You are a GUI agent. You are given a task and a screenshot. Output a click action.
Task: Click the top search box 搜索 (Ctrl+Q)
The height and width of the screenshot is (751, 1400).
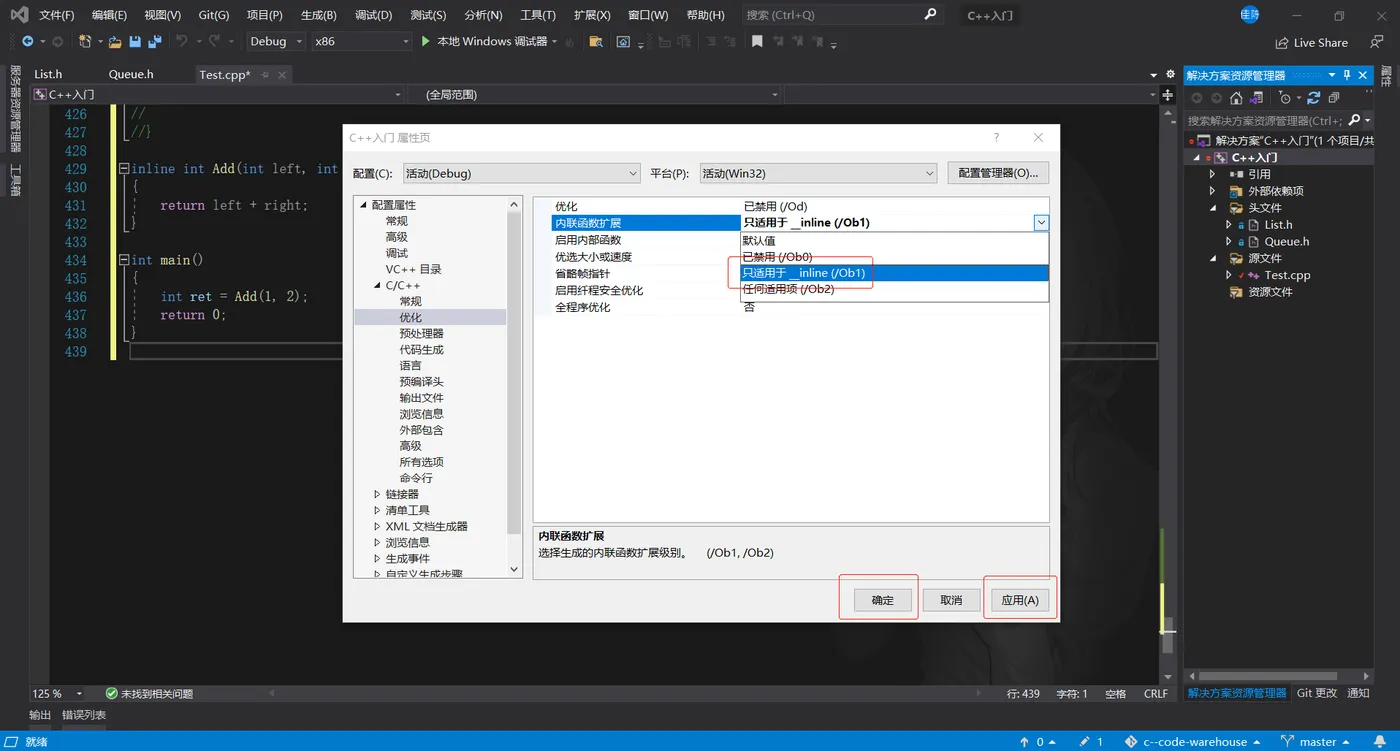843,15
